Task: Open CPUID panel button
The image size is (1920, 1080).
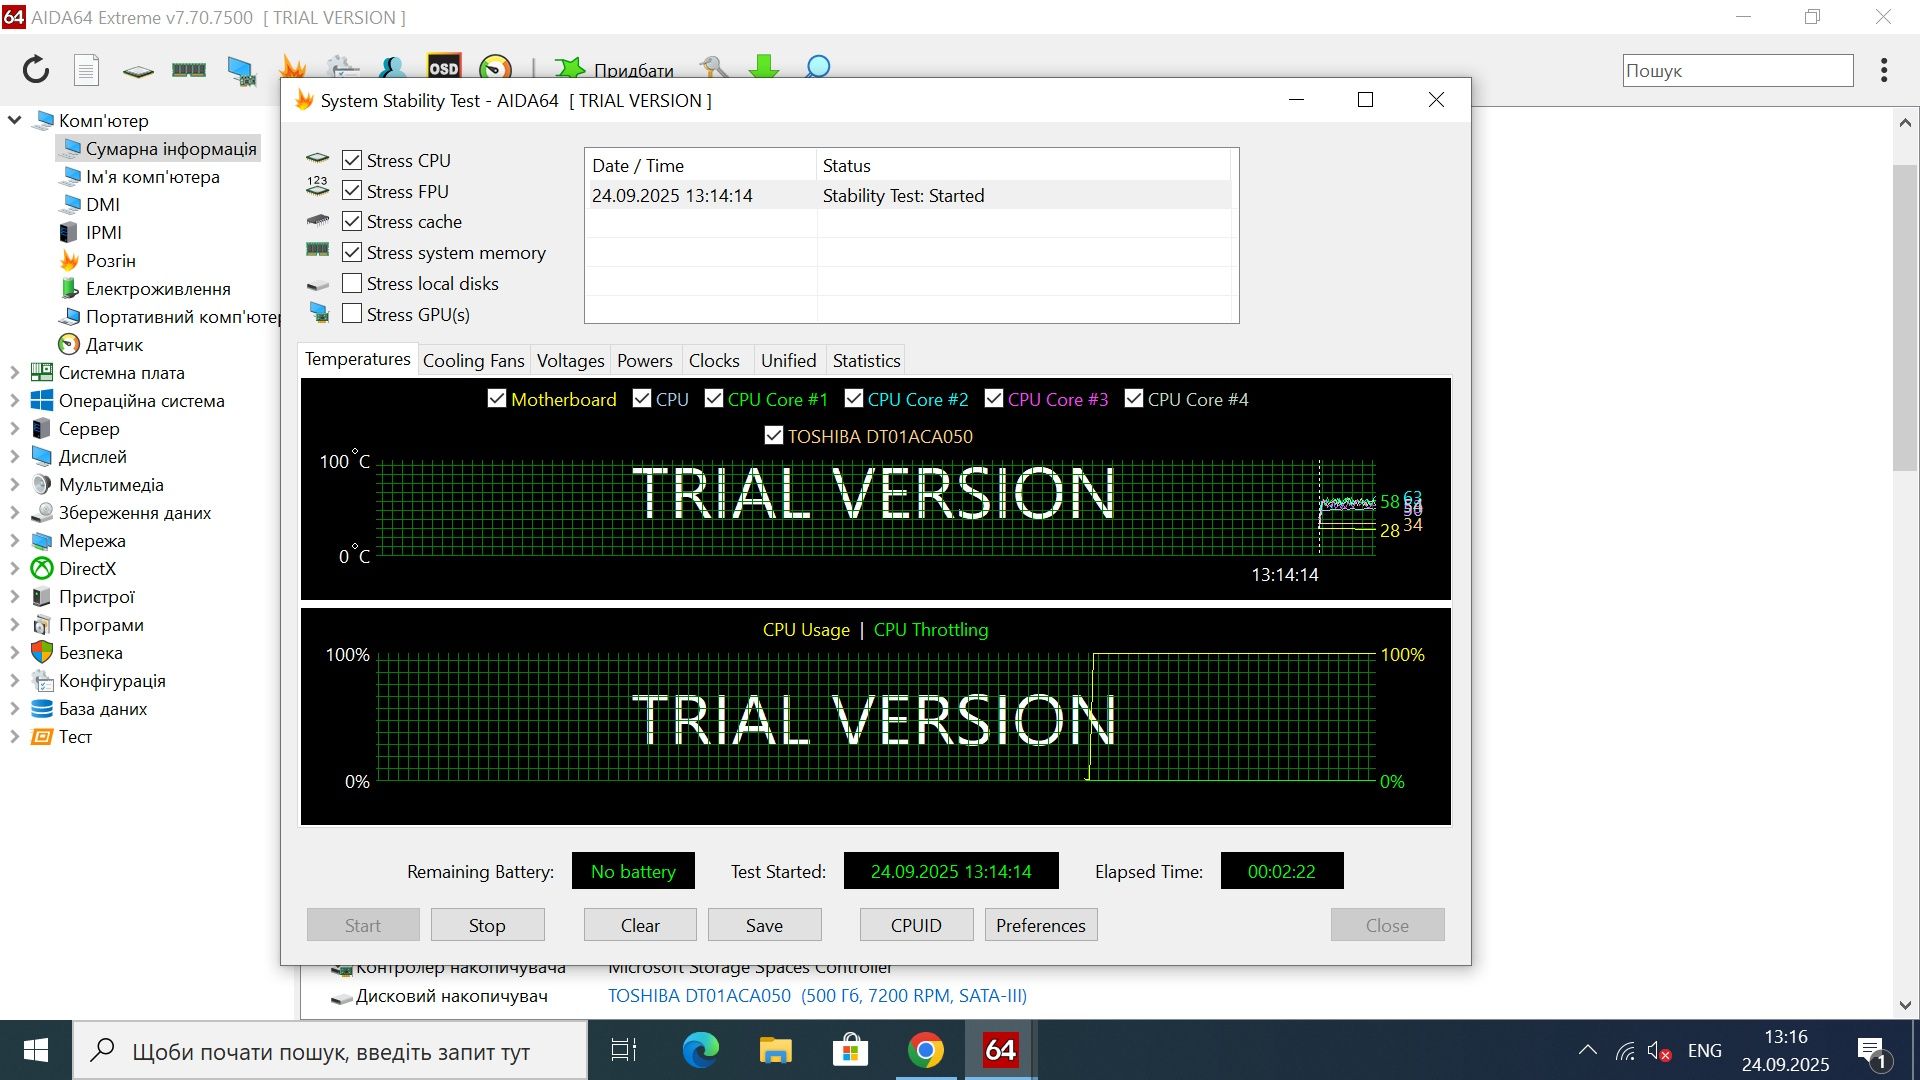Action: [x=916, y=925]
